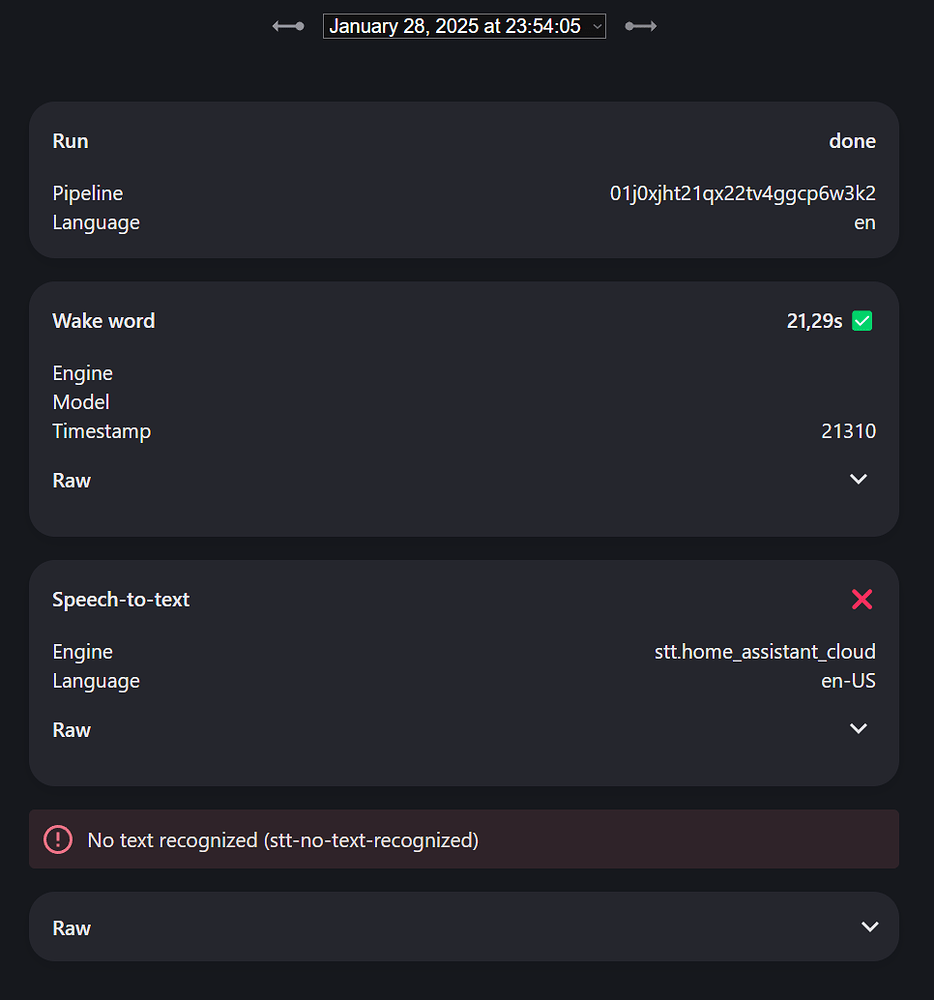Click the done status label
Viewport: 934px width, 1000px height.
click(852, 141)
